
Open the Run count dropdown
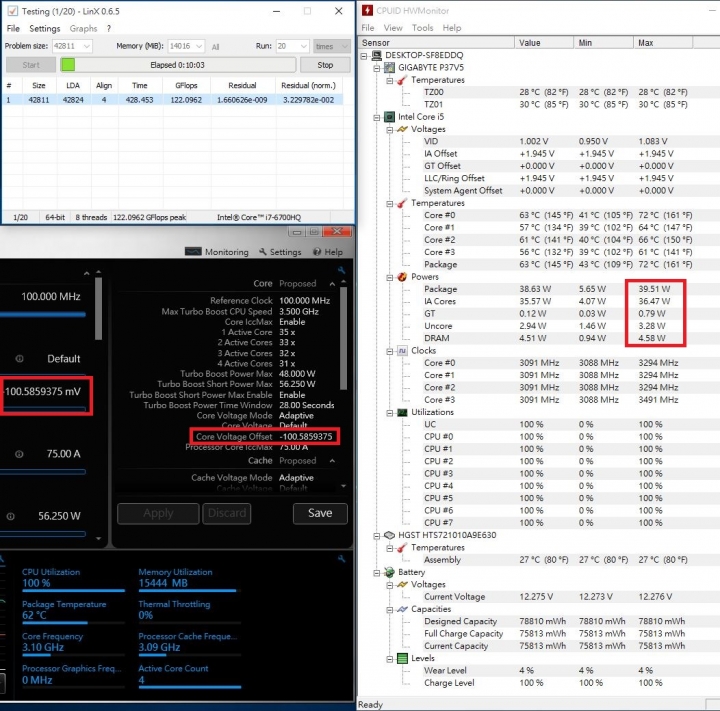(292, 46)
